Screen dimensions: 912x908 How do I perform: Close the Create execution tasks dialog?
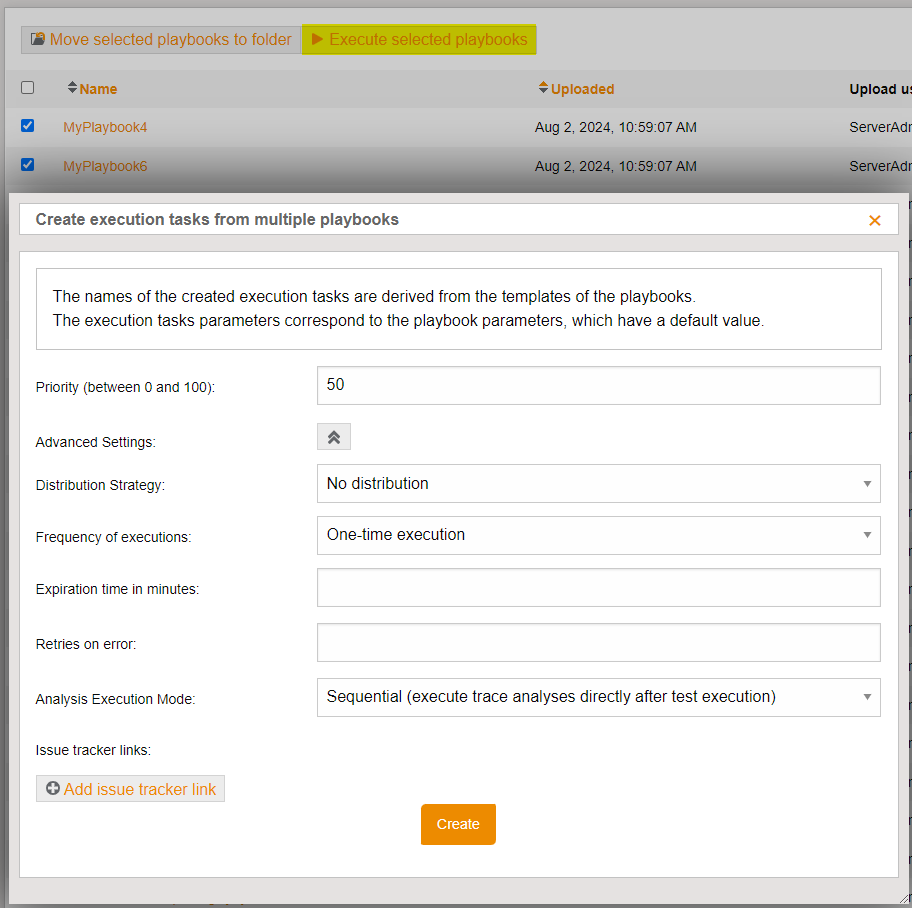[x=874, y=220]
